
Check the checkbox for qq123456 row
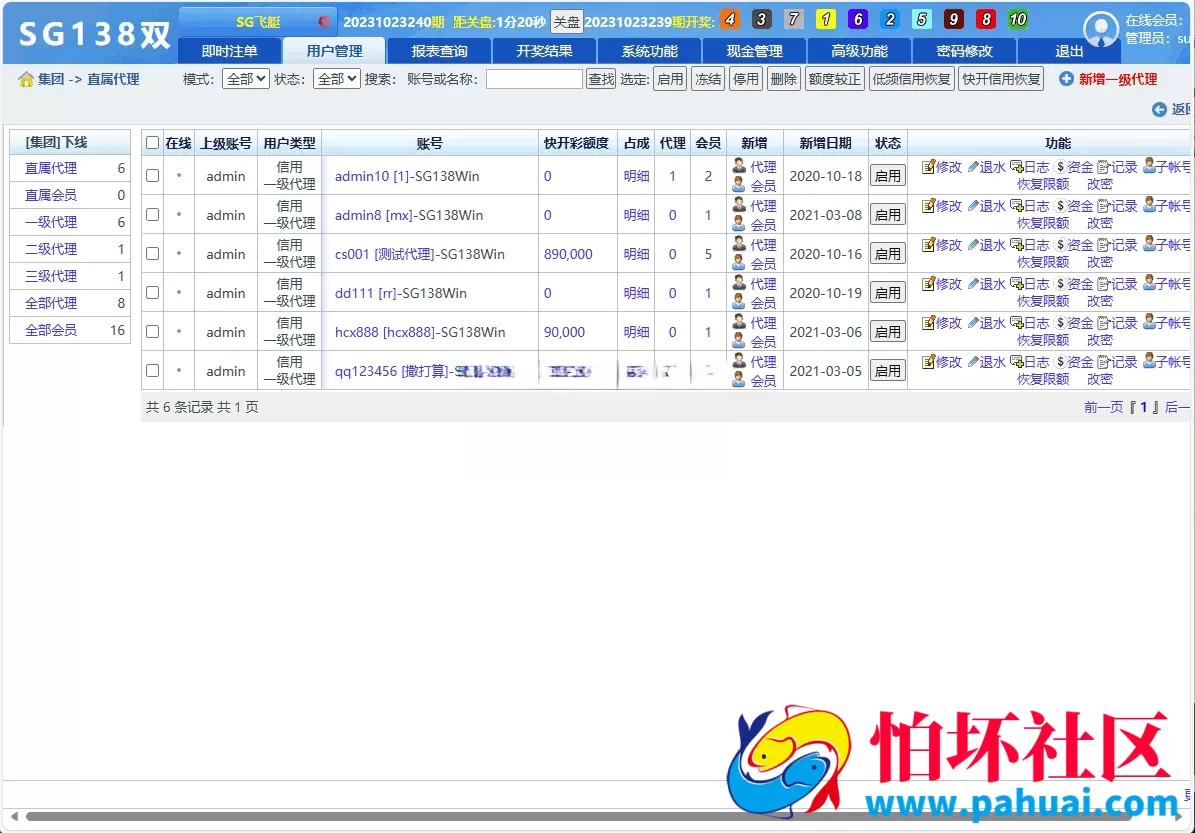[x=152, y=370]
